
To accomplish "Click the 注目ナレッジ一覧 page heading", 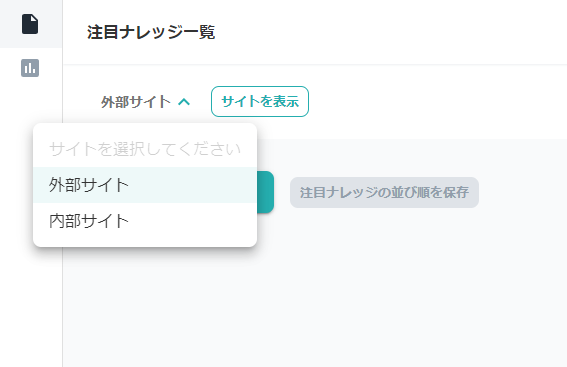I will point(151,32).
